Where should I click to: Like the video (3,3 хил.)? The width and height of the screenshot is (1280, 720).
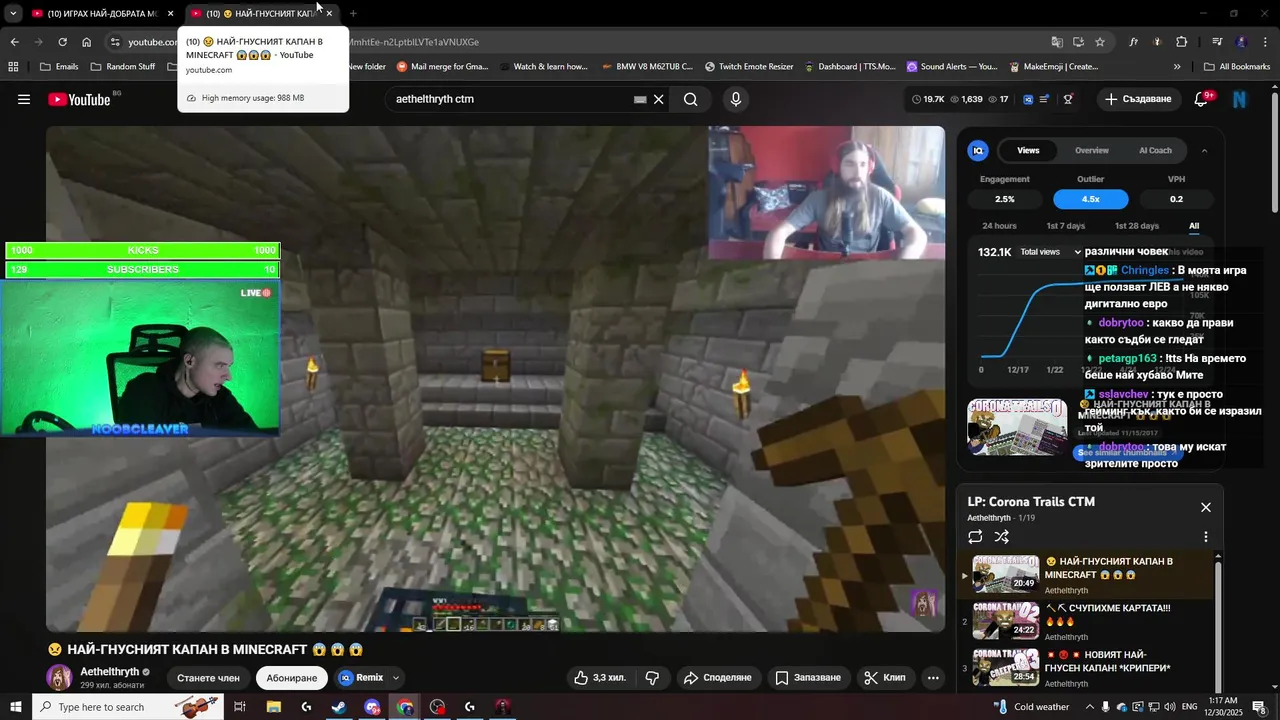click(600, 678)
